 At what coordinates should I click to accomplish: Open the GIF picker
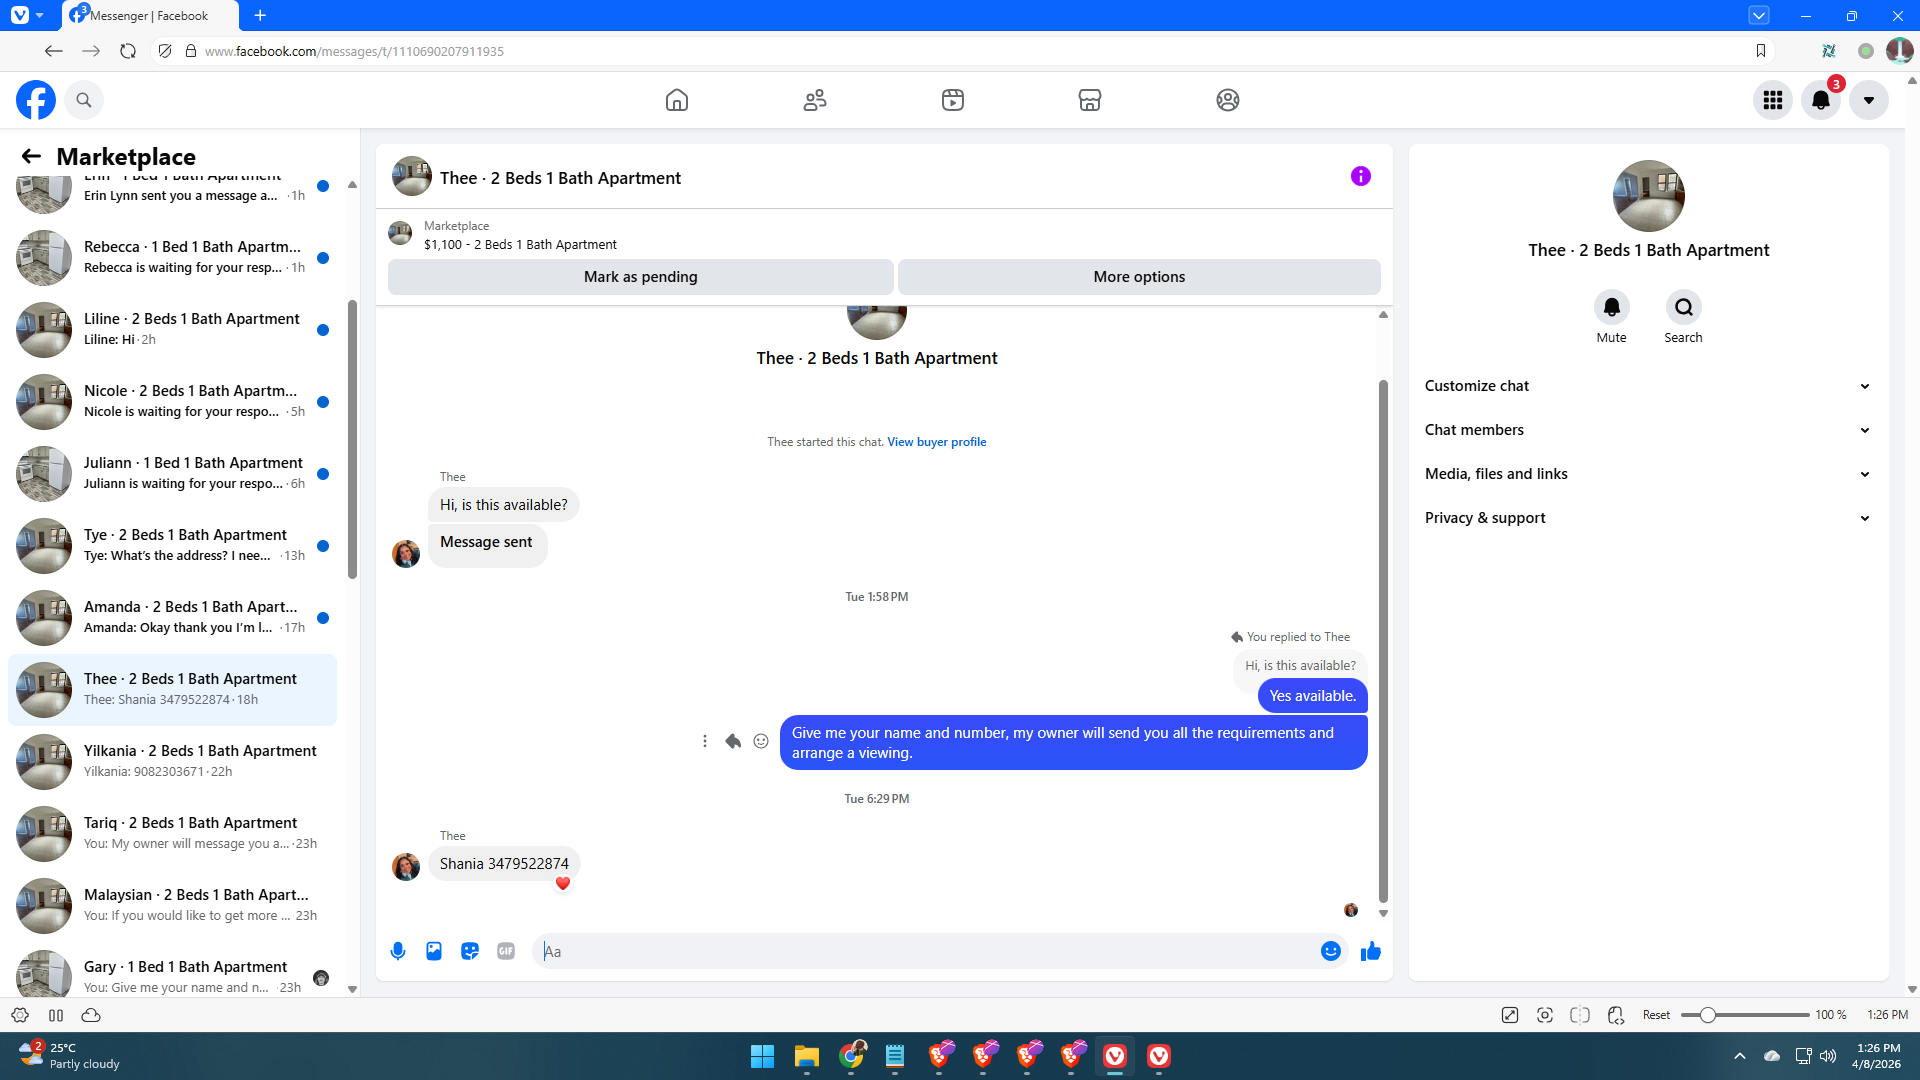coord(506,951)
